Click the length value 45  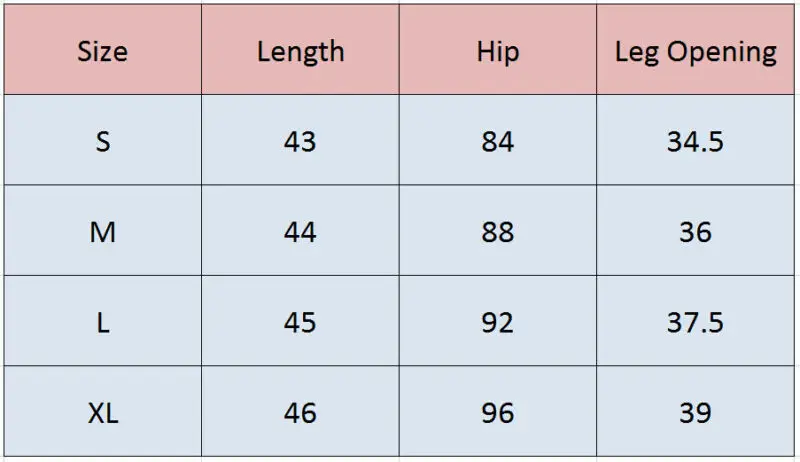click(x=300, y=322)
